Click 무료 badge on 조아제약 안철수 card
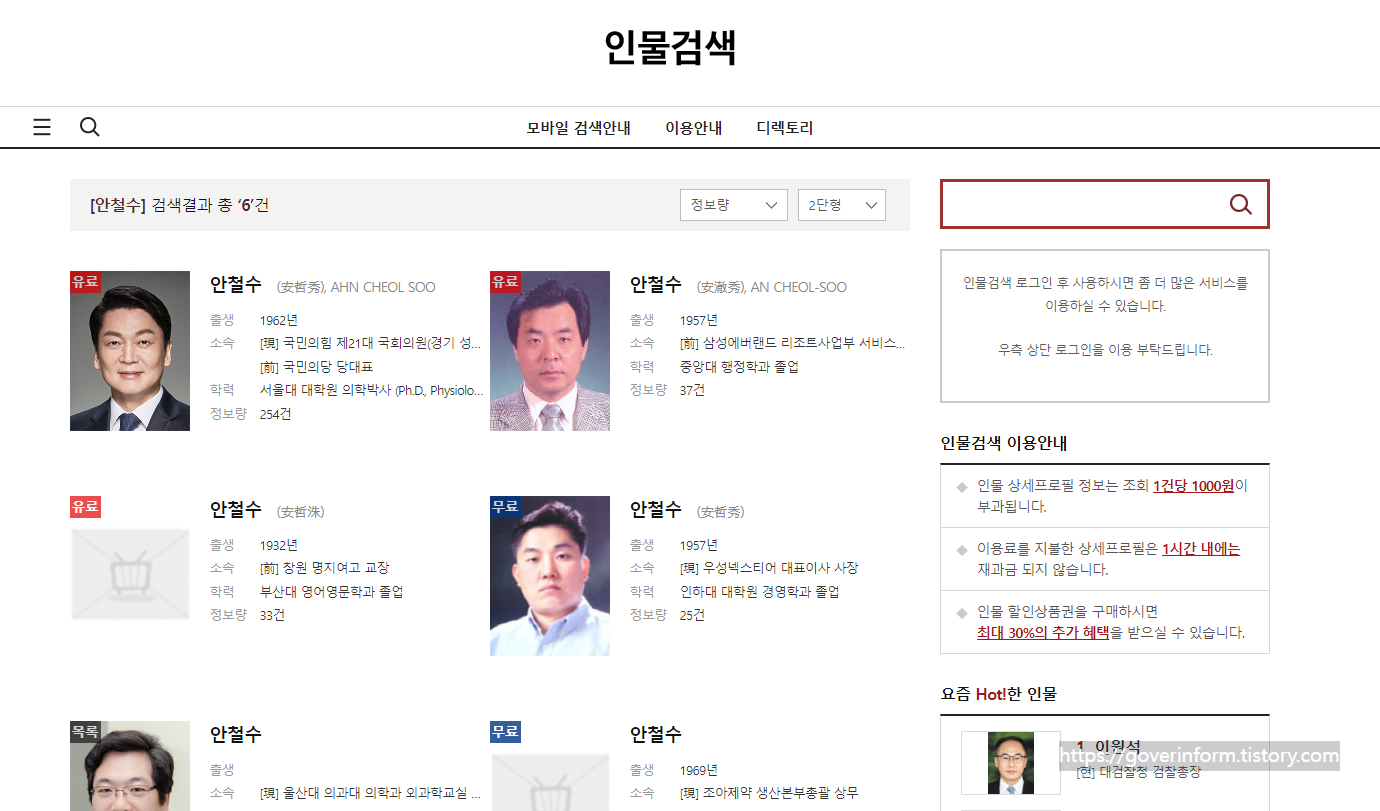 (x=505, y=732)
